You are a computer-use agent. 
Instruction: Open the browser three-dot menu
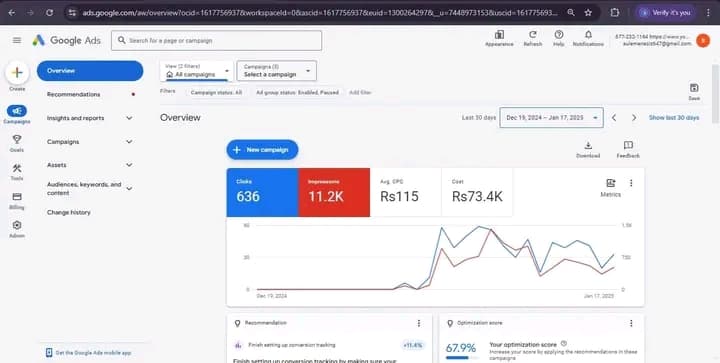point(708,13)
